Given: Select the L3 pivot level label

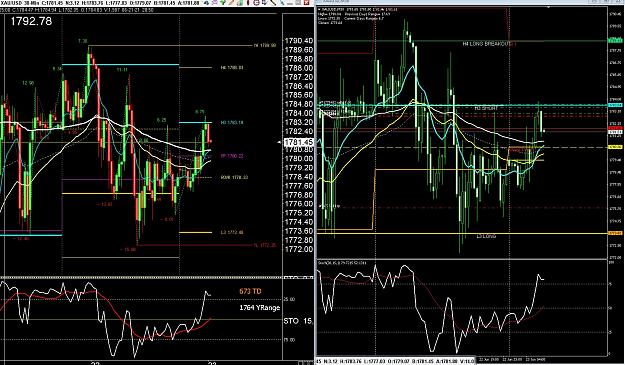Looking at the screenshot, I should 232,232.
